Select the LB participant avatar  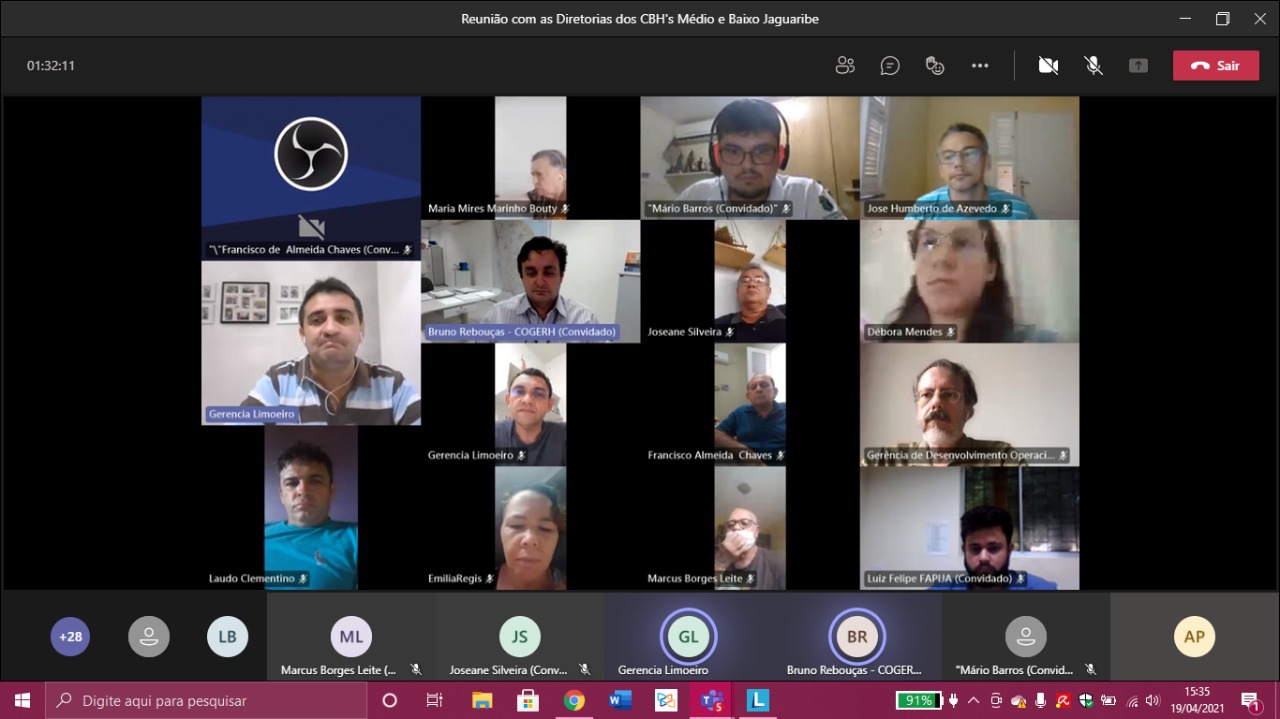(x=227, y=637)
